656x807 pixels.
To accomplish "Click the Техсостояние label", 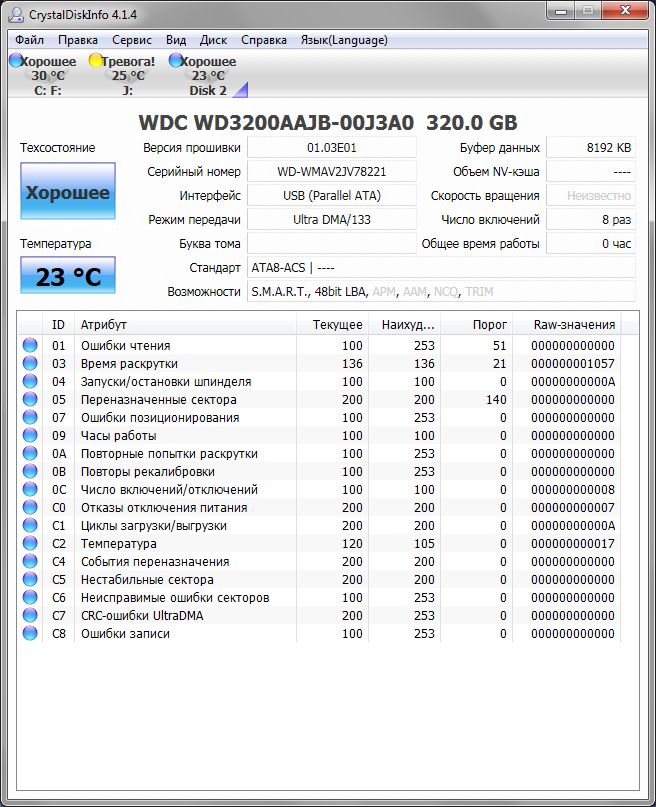I will point(58,148).
